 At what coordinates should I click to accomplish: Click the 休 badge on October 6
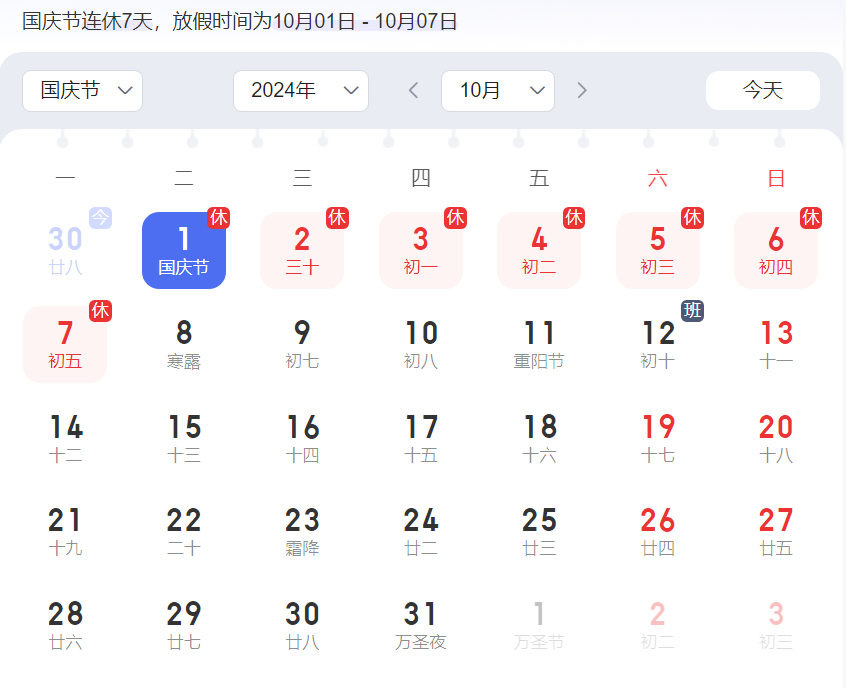(x=811, y=217)
